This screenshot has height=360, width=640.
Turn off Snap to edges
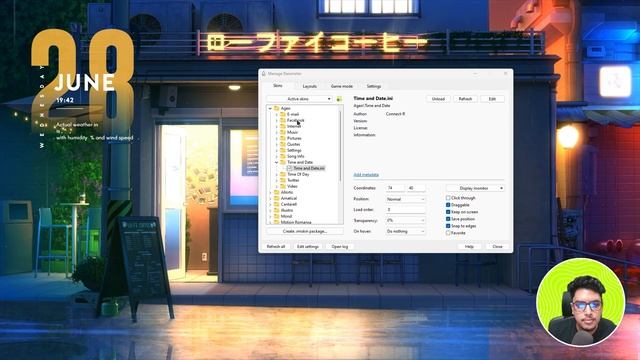coord(448,226)
